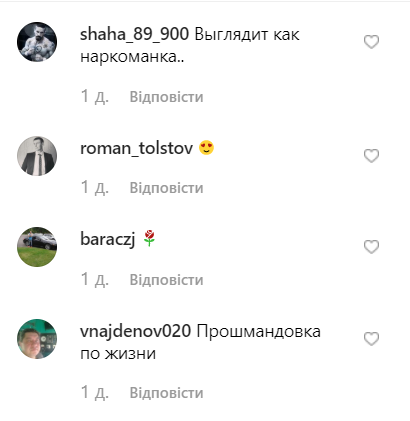Like the rose comment from baraczj
The height and width of the screenshot is (421, 410).
371,247
